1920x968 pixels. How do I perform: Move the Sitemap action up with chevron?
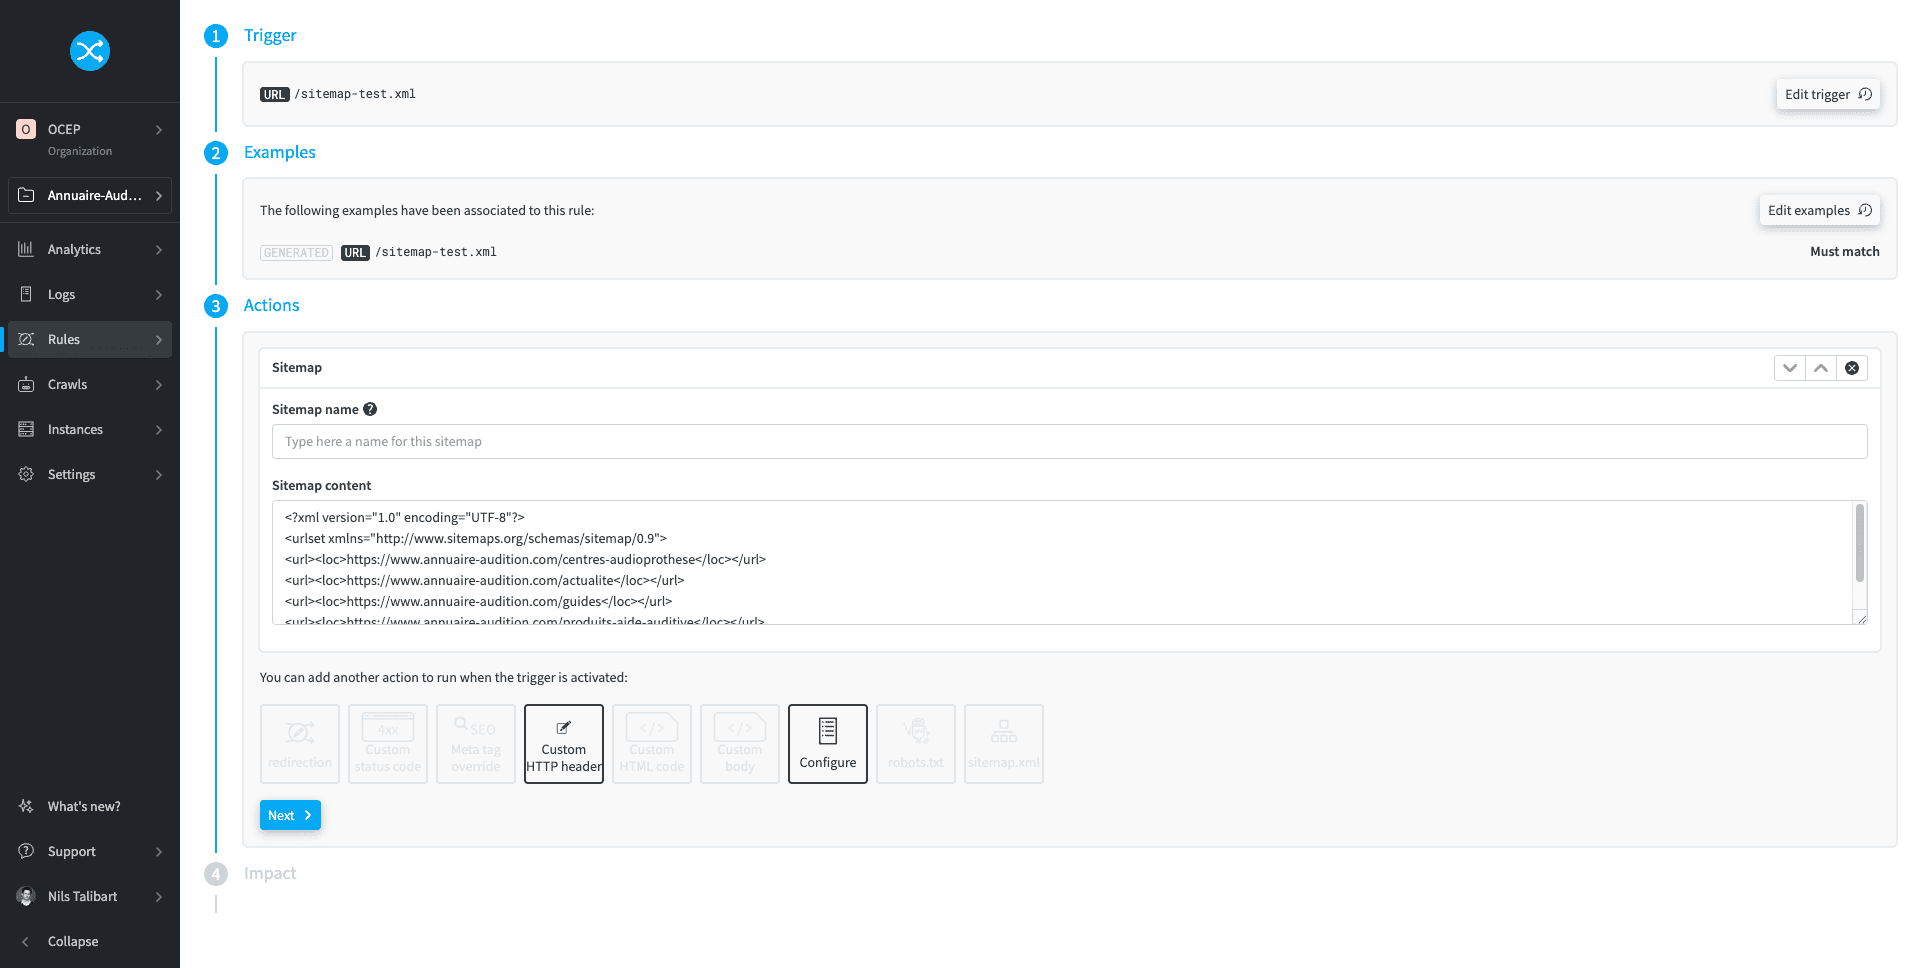1821,367
